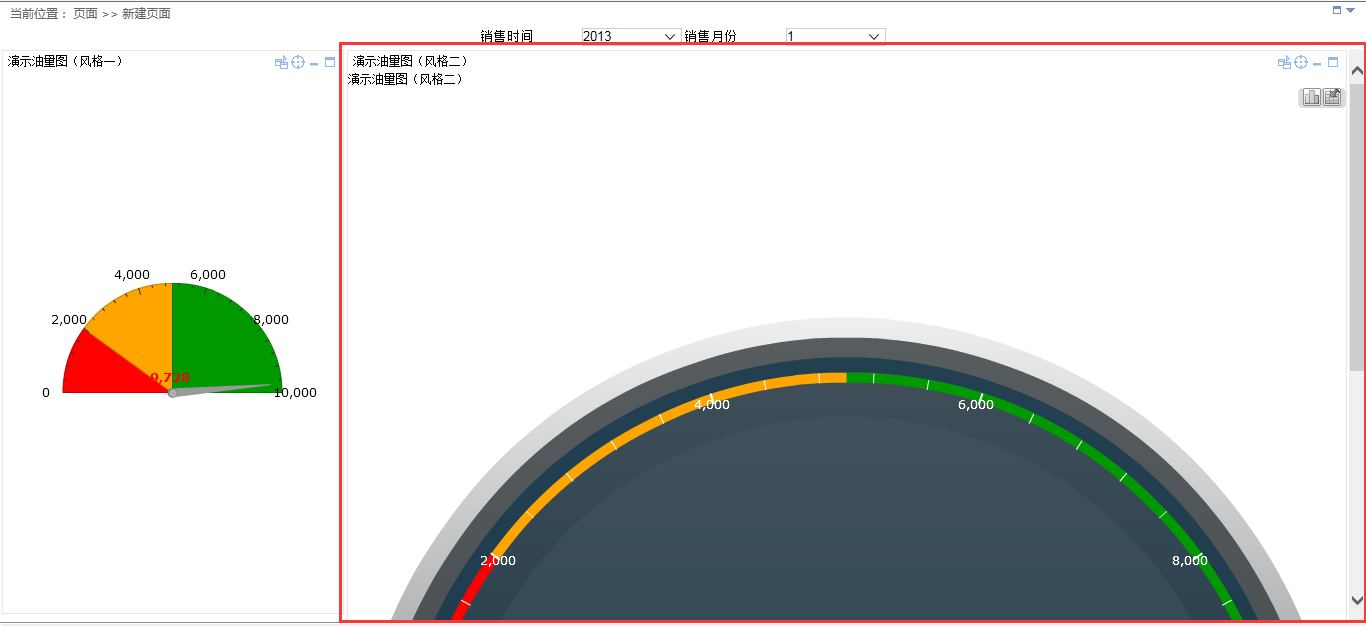
Task: Click the 6,000 label on the small gauge
Action: coord(208,275)
